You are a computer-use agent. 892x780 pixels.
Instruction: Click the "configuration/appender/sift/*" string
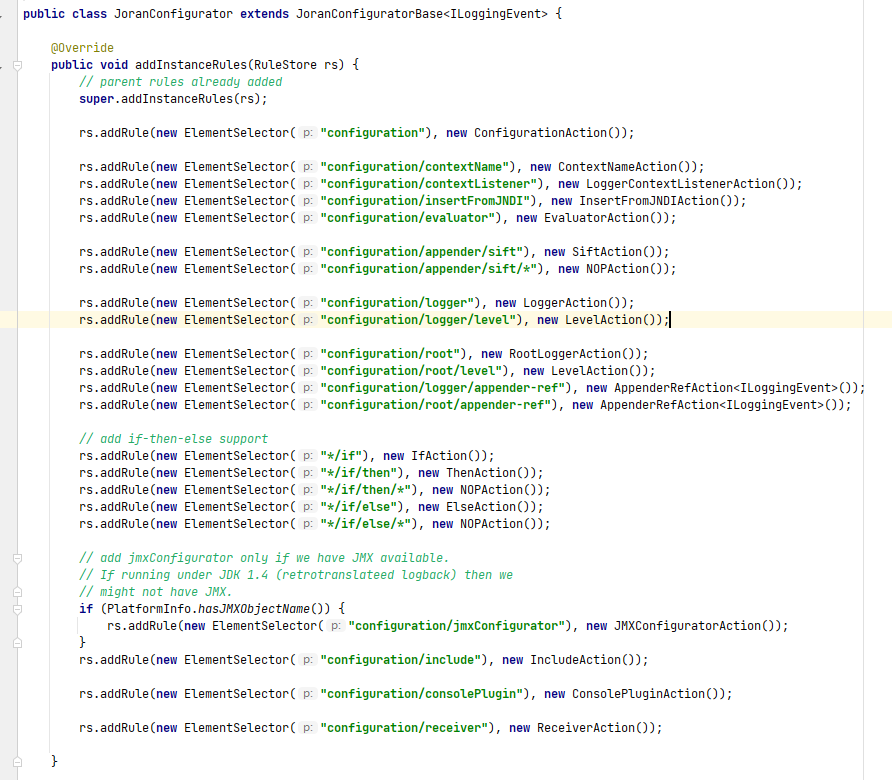click(x=429, y=269)
